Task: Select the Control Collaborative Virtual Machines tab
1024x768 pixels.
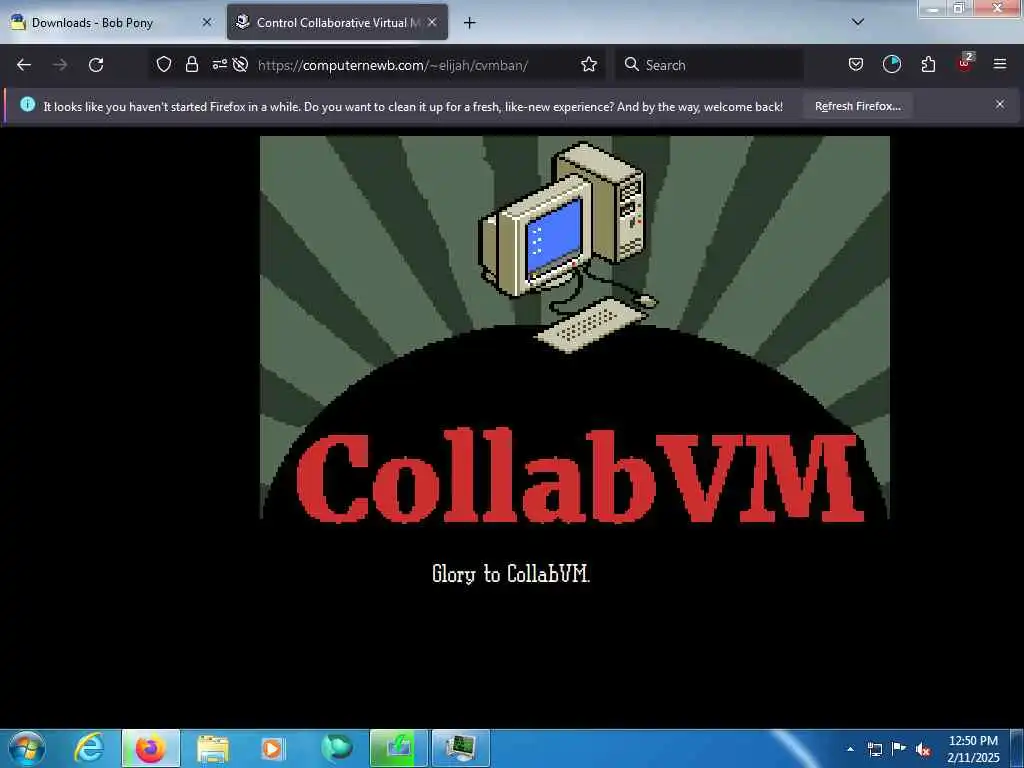Action: click(338, 23)
